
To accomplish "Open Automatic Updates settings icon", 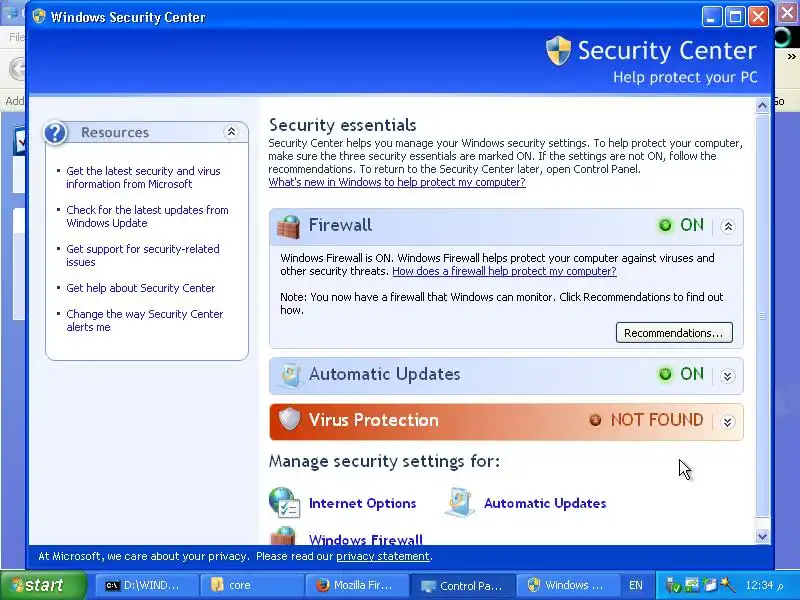I will 460,503.
